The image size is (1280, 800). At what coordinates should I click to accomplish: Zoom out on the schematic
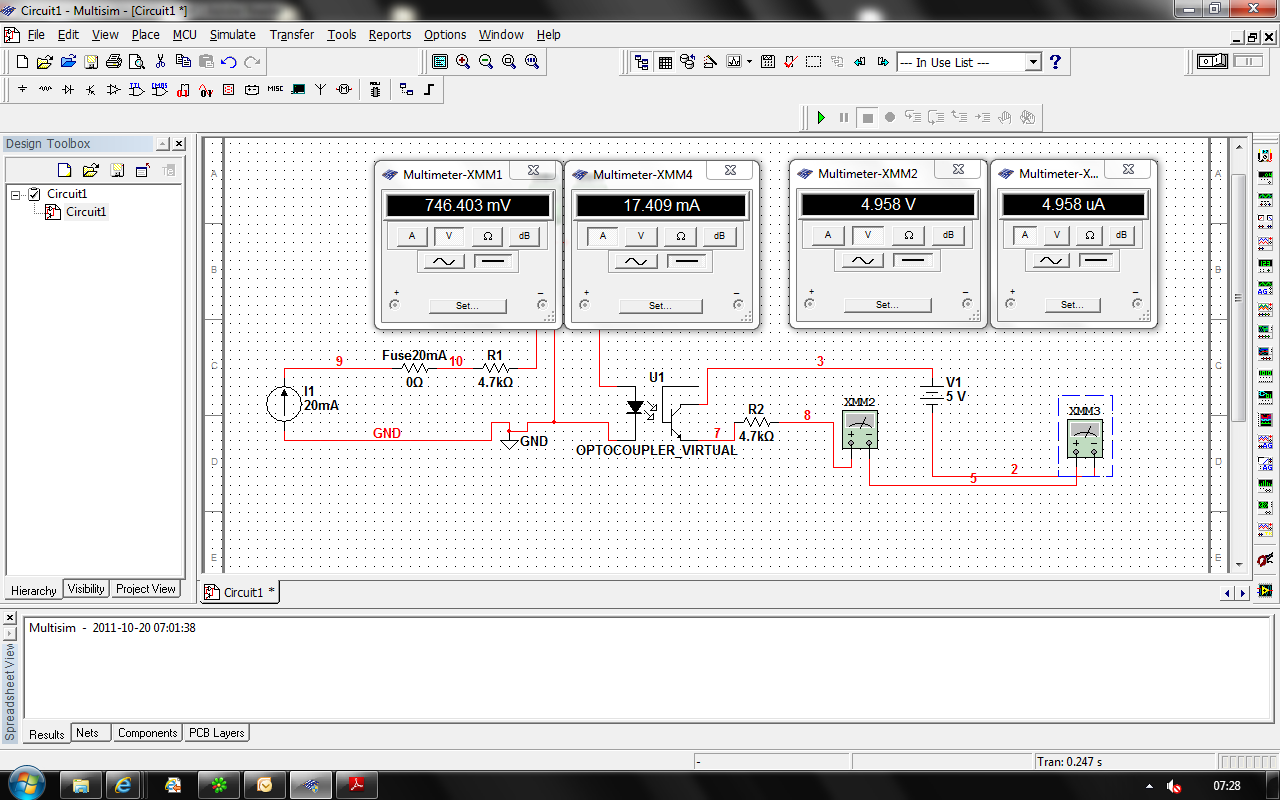pyautogui.click(x=486, y=61)
